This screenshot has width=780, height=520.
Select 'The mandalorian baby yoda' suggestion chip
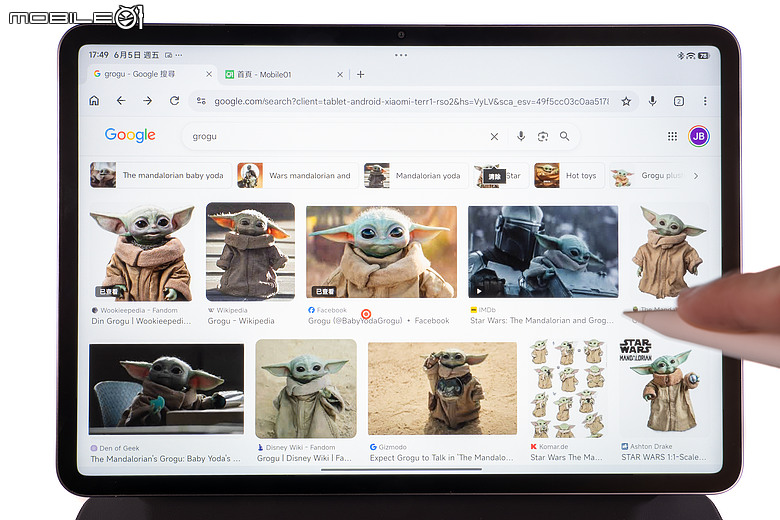click(x=160, y=175)
